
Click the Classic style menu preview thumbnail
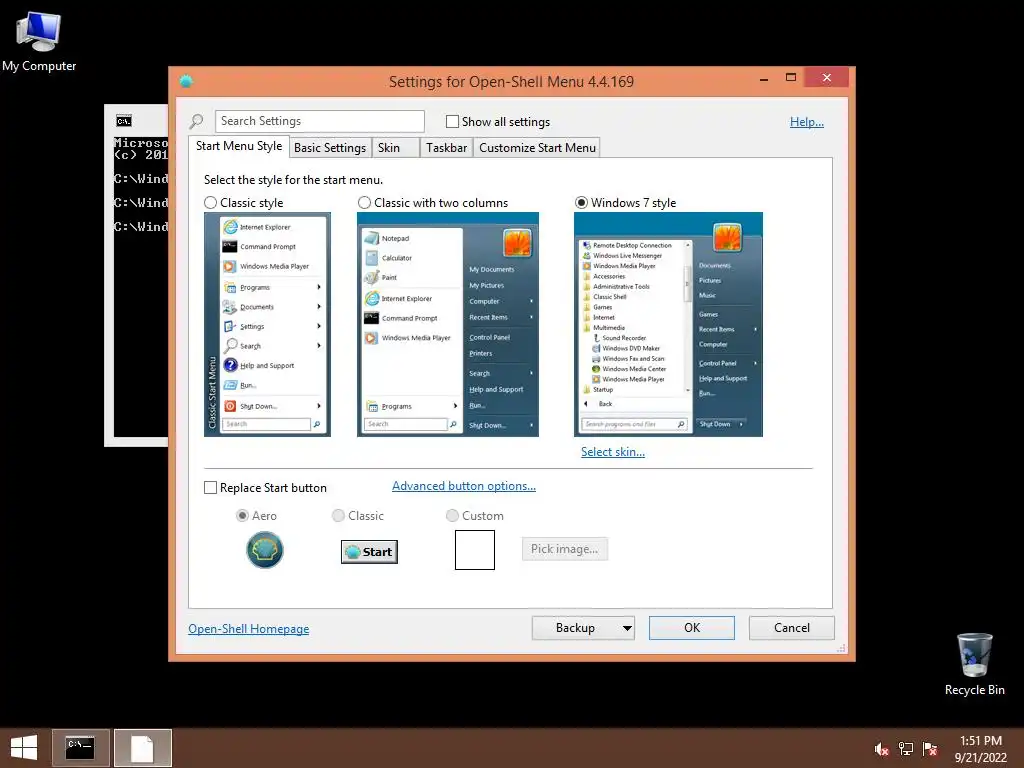pyautogui.click(x=267, y=325)
